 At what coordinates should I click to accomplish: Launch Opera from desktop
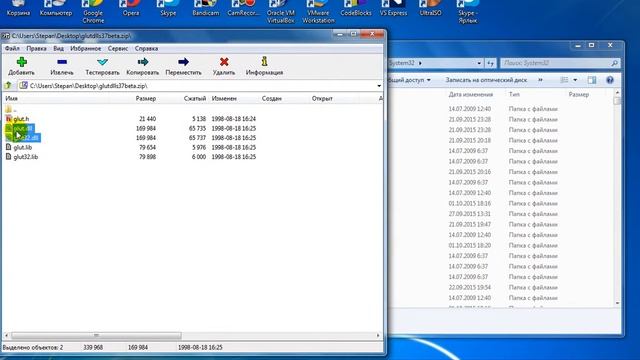click(x=131, y=8)
